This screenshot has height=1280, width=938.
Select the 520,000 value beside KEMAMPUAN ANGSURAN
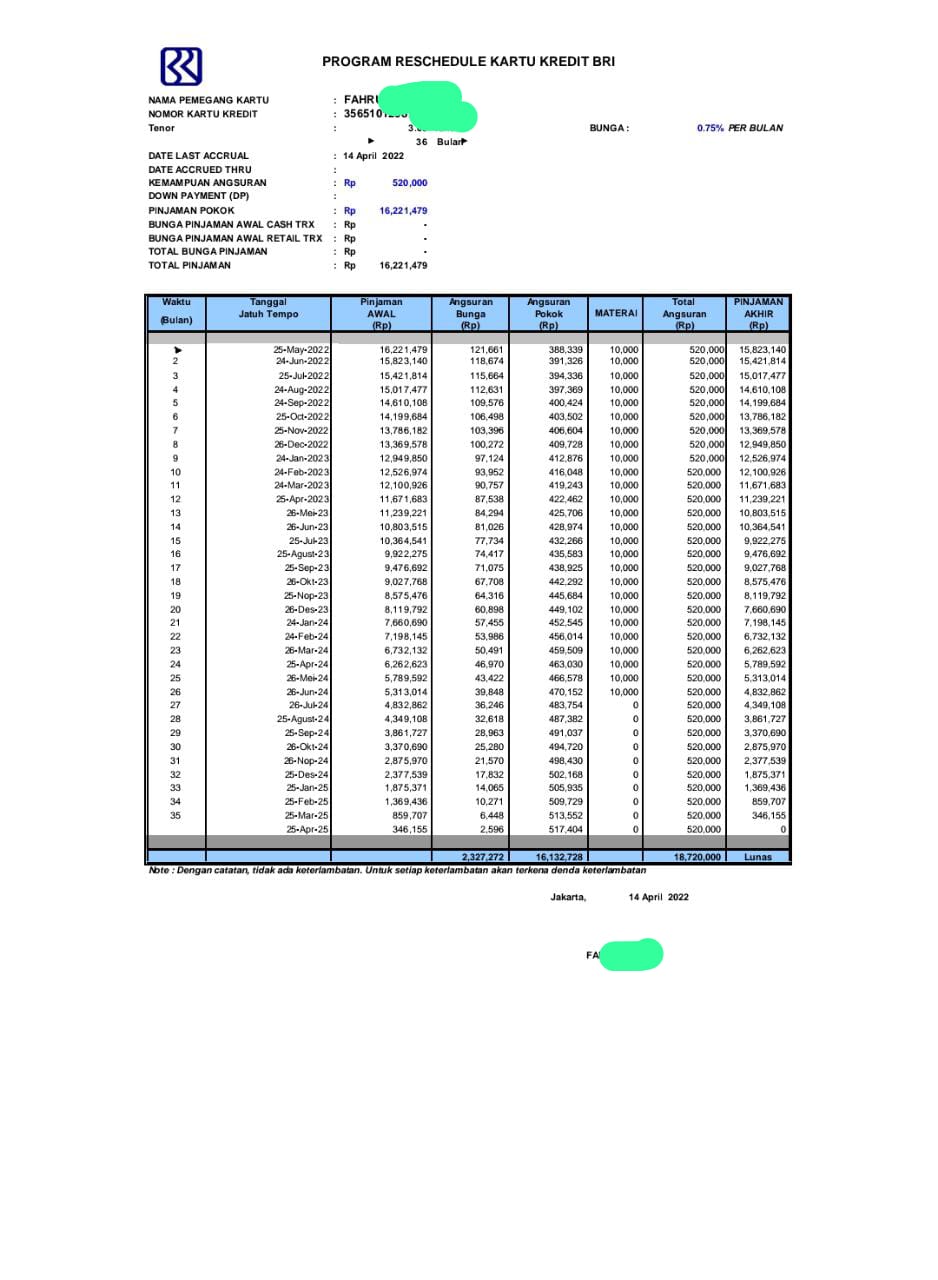coord(410,183)
